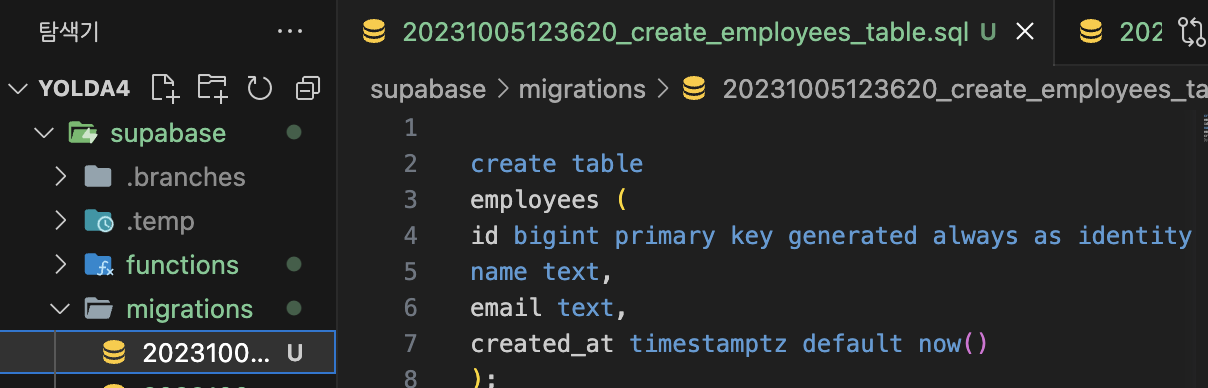Select the supabase folder icon
The image size is (1208, 388).
point(82,133)
